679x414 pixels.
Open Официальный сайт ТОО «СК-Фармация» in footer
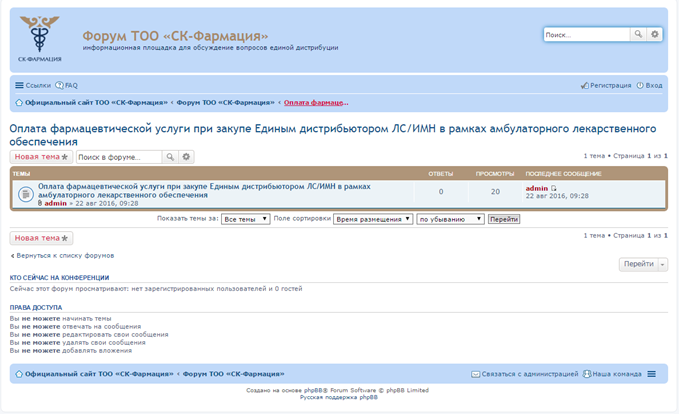point(99,374)
